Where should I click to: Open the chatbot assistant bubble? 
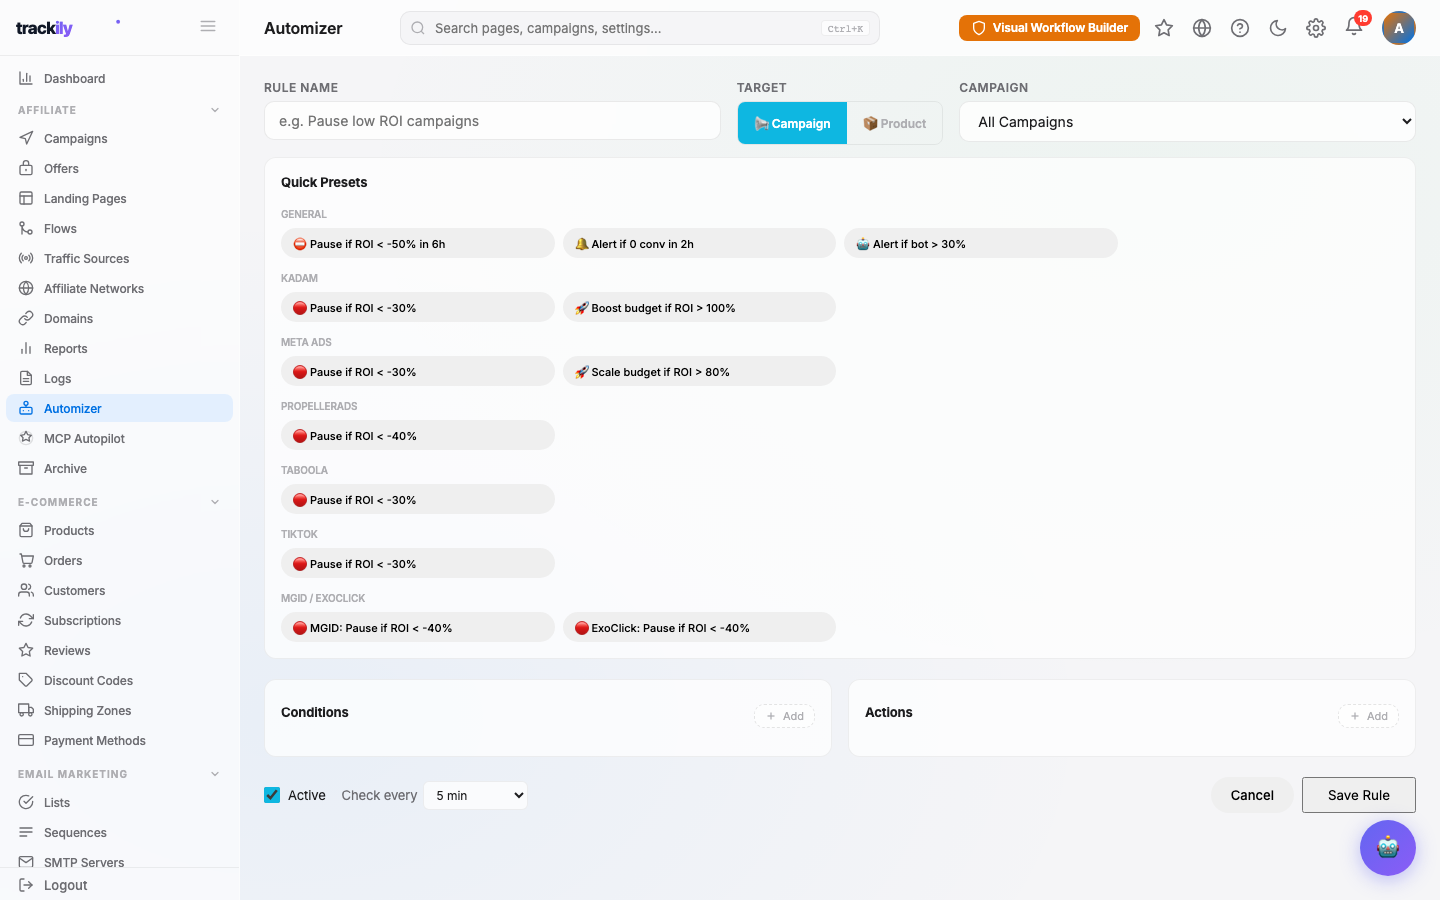click(1388, 848)
